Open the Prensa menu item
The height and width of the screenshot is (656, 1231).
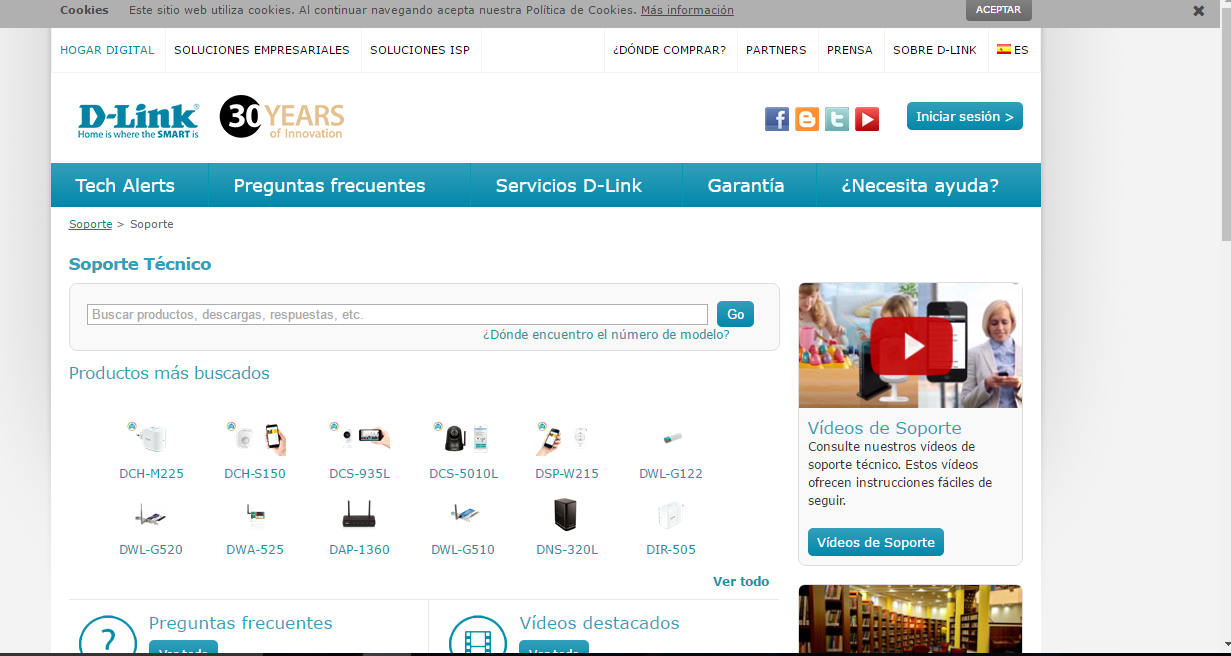tap(850, 50)
